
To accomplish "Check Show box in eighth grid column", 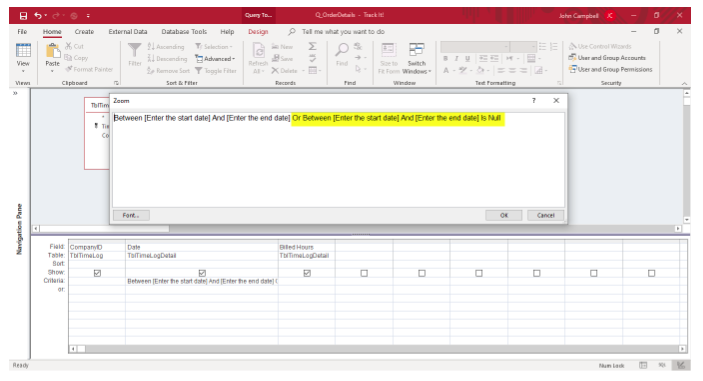I will tap(594, 273).
